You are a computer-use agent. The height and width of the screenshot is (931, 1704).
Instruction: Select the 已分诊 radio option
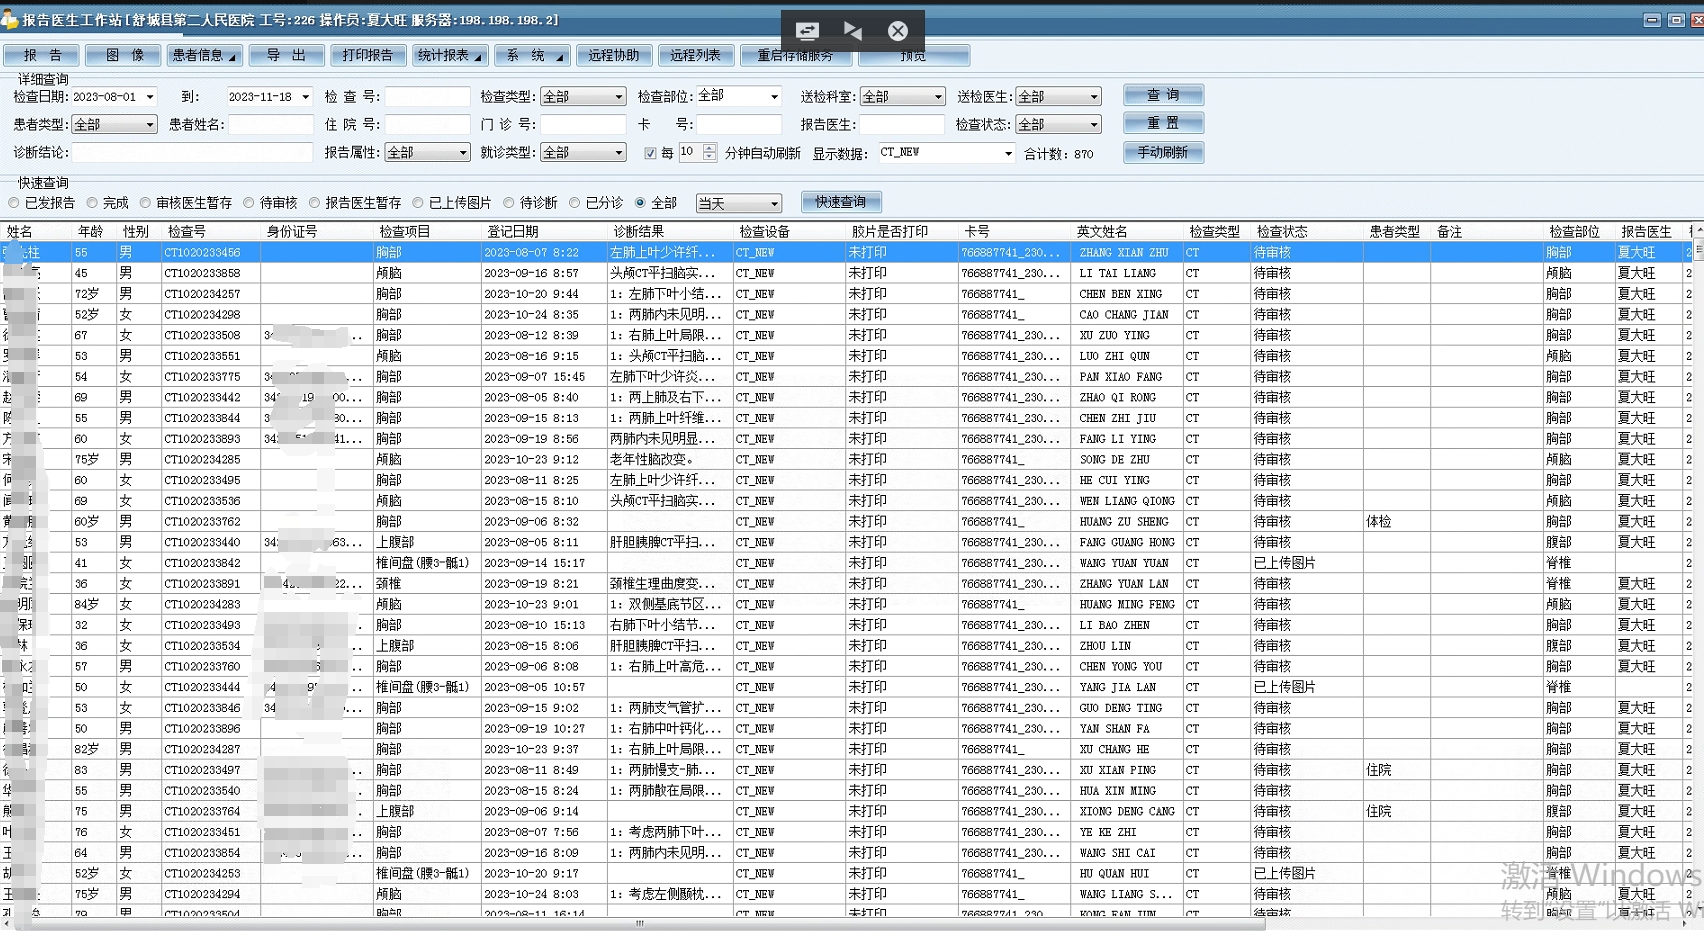(574, 203)
